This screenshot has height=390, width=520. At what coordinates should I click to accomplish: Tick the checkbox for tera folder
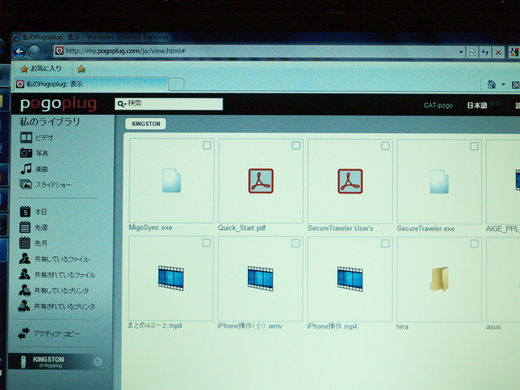pos(475,244)
